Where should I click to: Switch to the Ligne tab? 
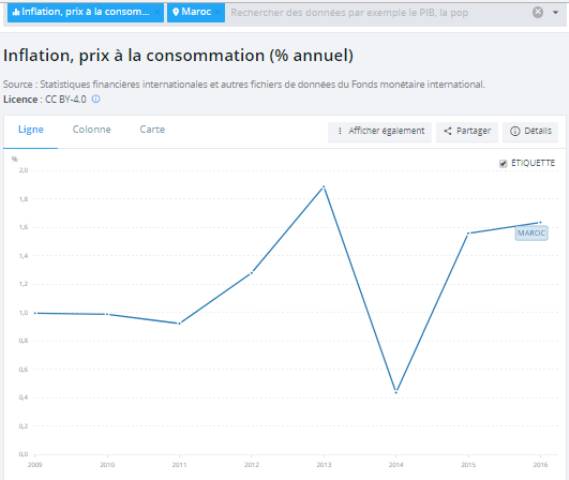[31, 130]
